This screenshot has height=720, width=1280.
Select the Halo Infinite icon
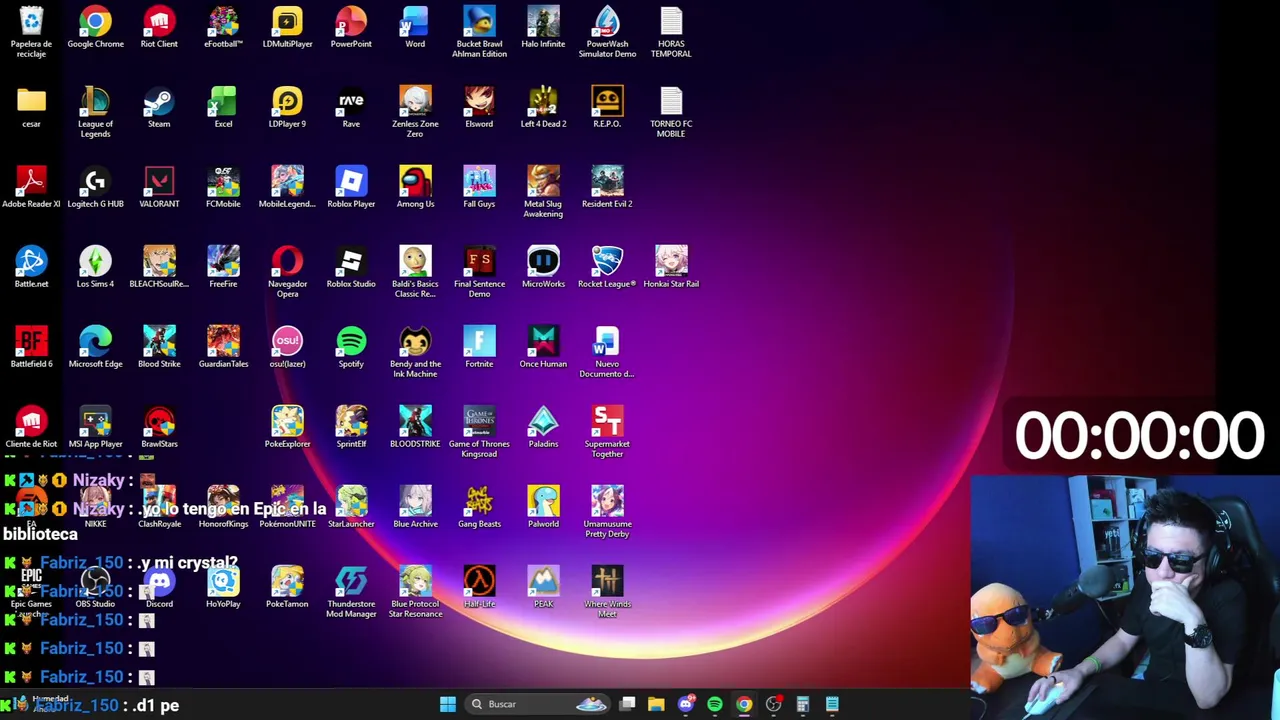tap(543, 28)
